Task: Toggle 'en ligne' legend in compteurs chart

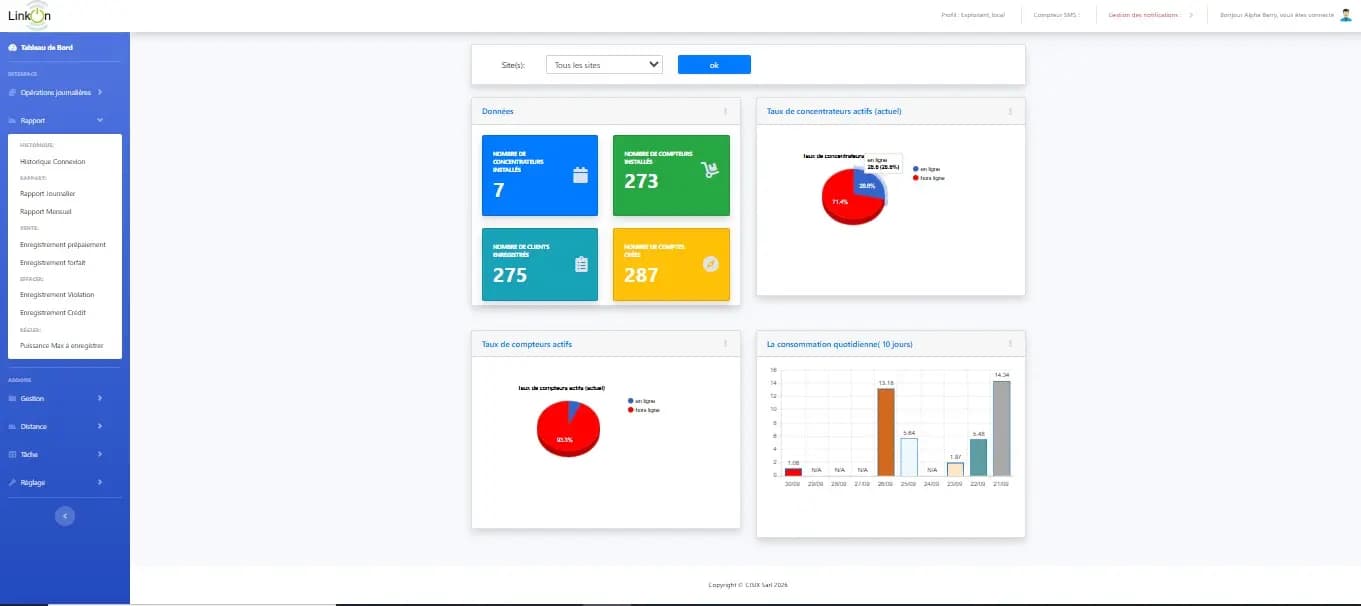Action: tap(641, 401)
